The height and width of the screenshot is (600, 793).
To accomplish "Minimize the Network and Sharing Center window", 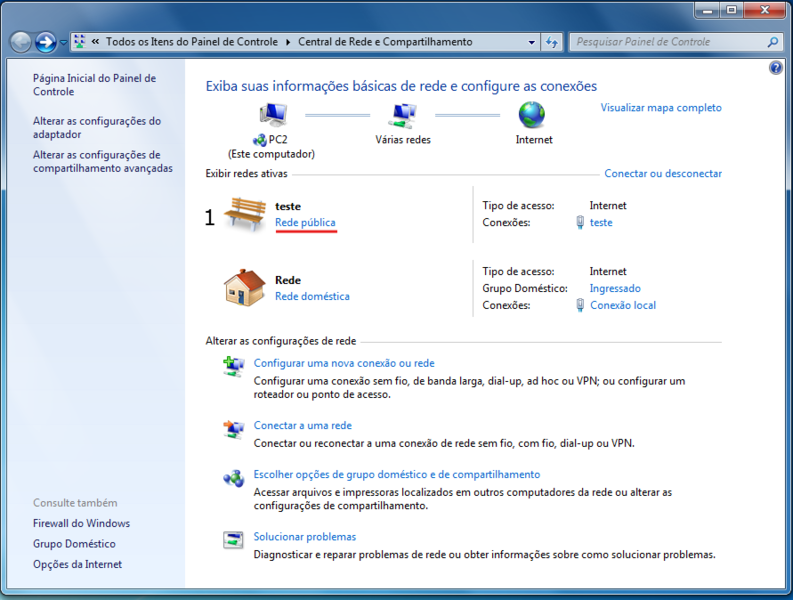I will [x=708, y=10].
